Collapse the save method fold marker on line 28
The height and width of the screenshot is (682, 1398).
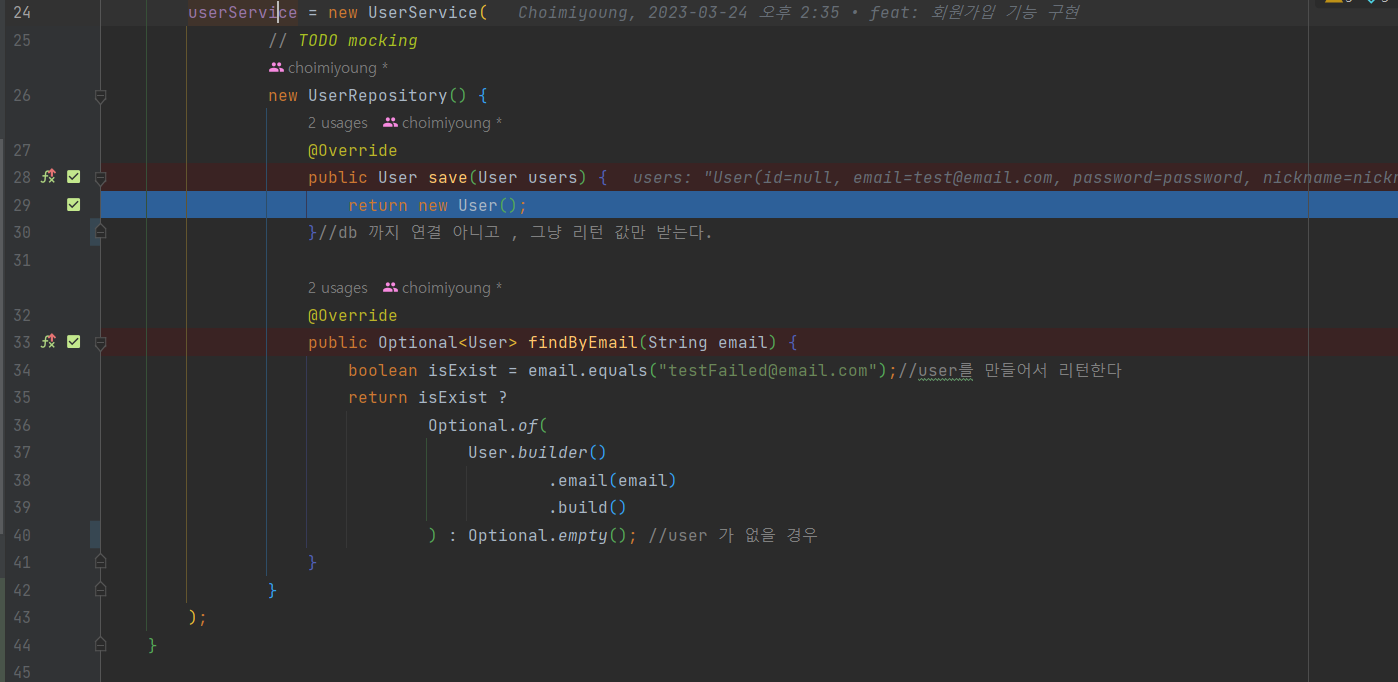coord(100,178)
